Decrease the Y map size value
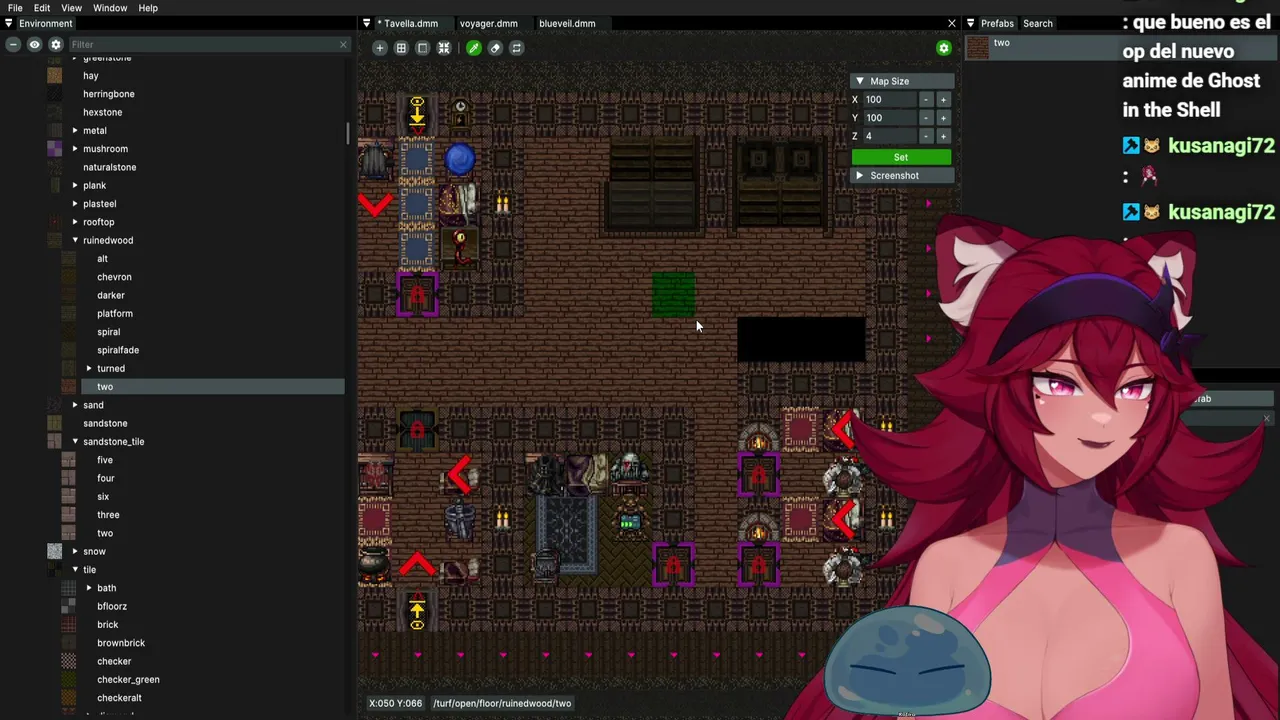Screen dimensions: 1280x720 (x=926, y=118)
